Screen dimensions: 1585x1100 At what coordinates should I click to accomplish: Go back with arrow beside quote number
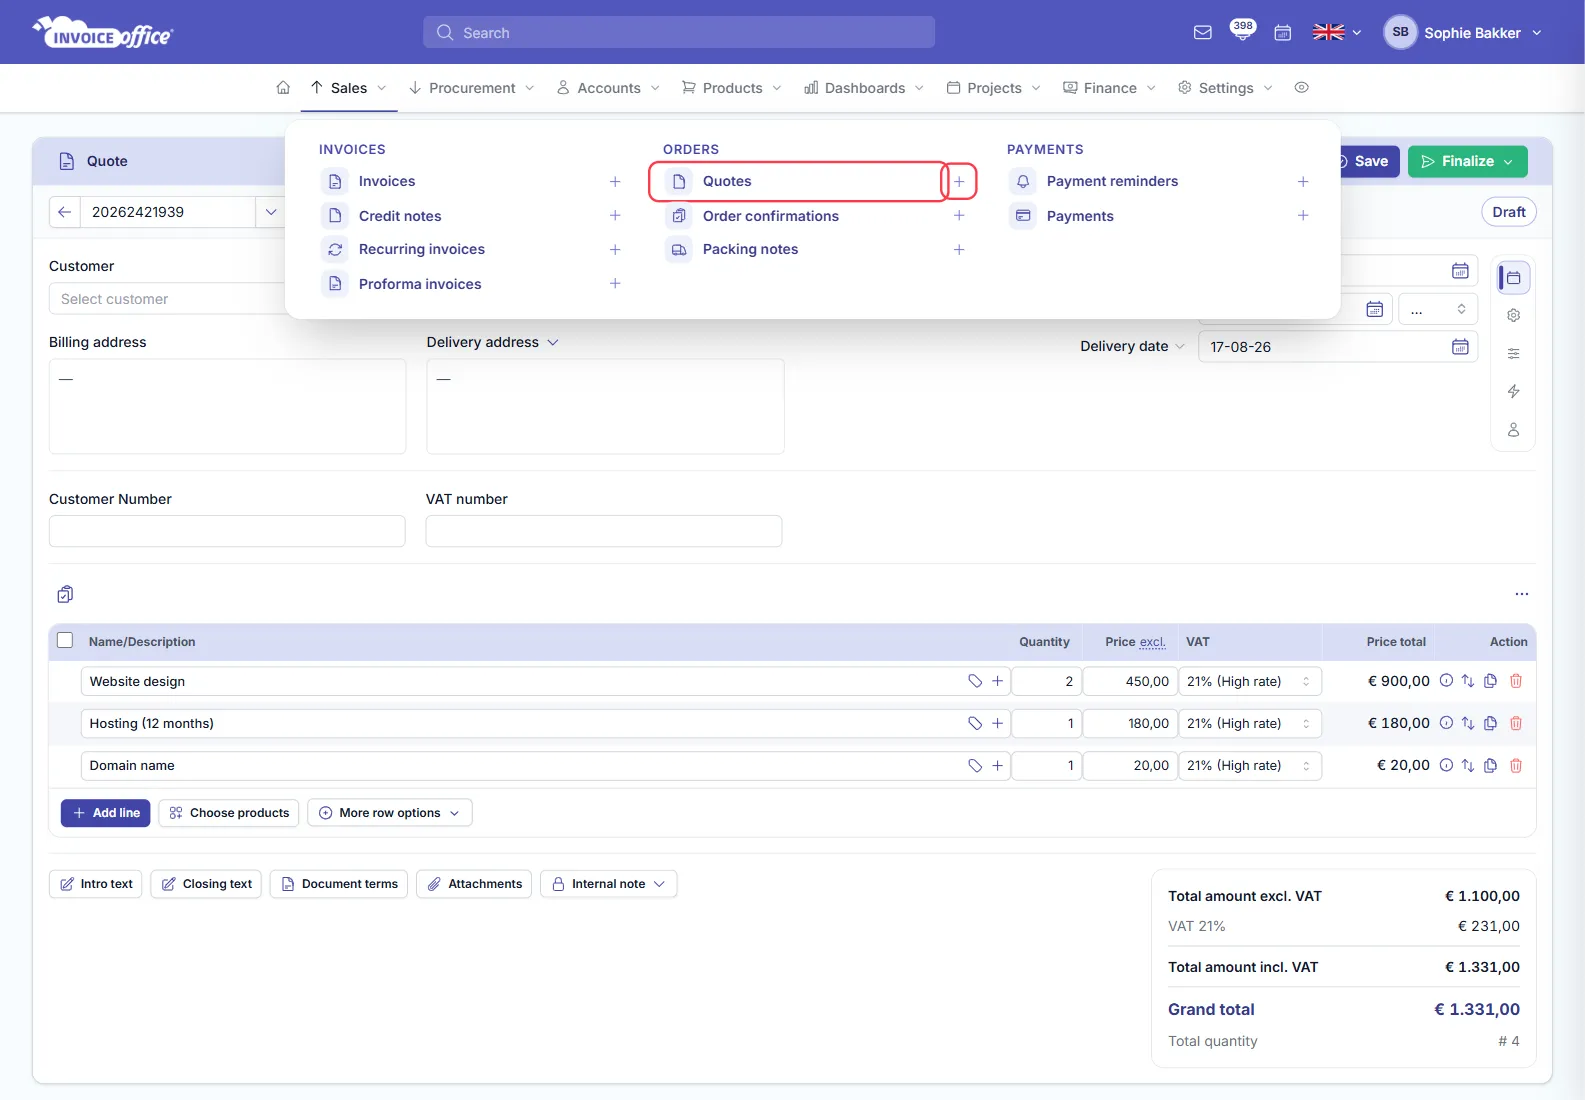point(64,212)
